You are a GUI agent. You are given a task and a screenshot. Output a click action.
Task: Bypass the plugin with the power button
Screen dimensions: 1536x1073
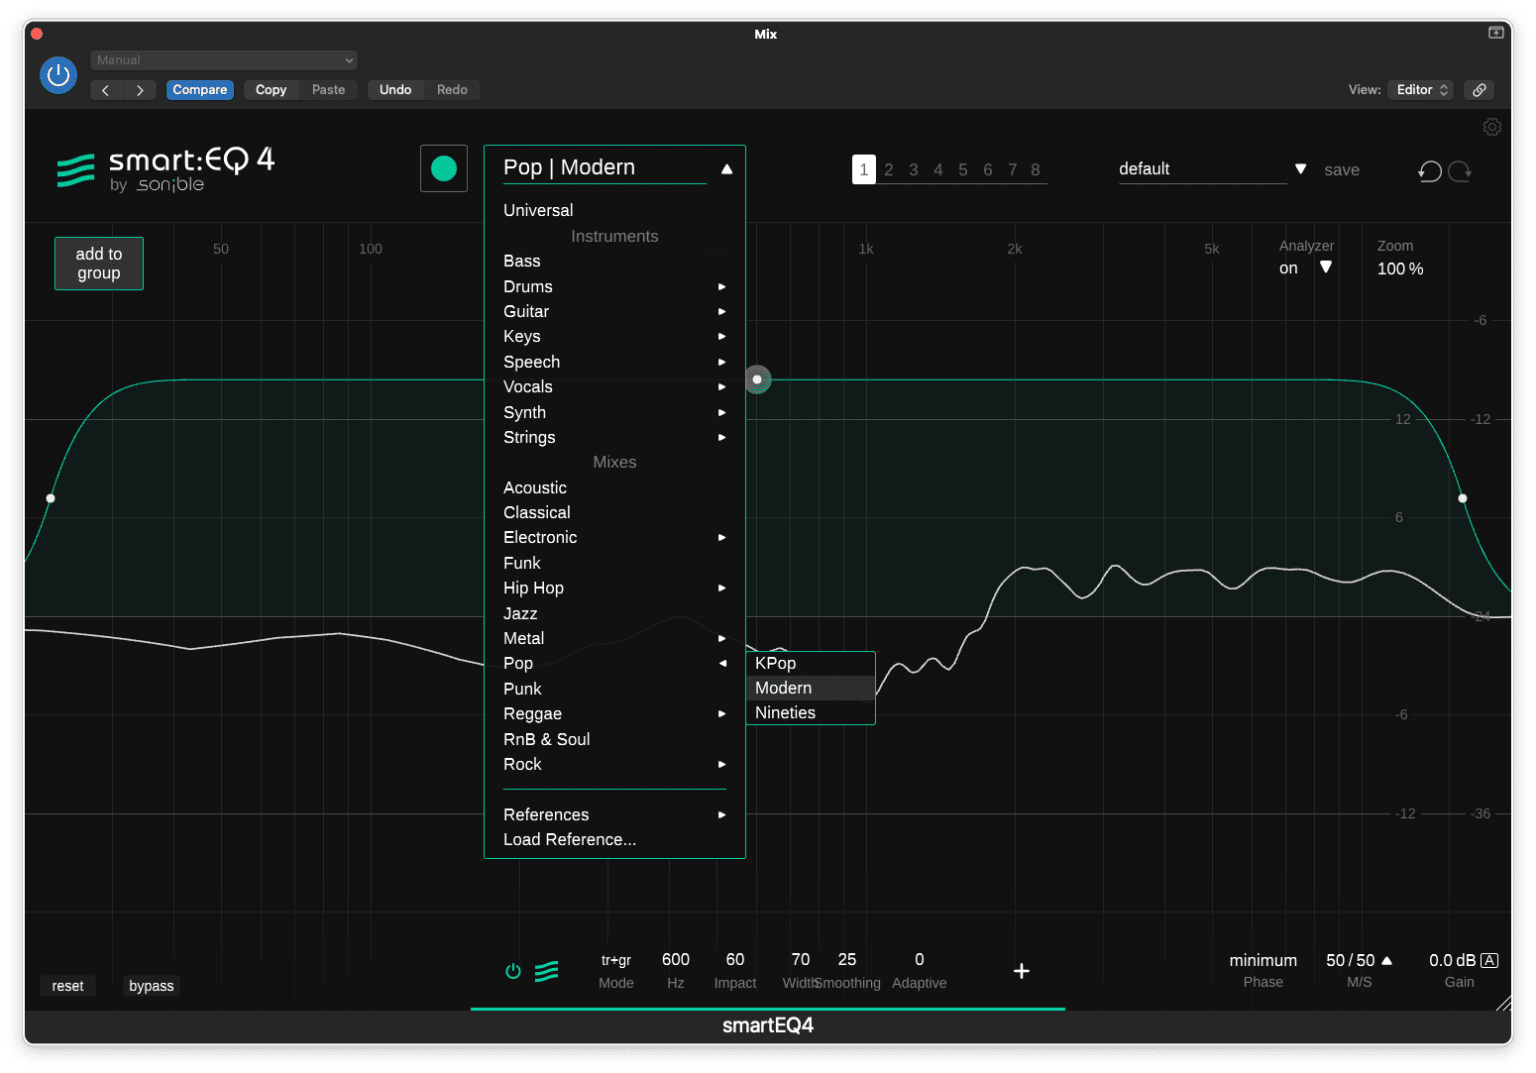click(57, 74)
